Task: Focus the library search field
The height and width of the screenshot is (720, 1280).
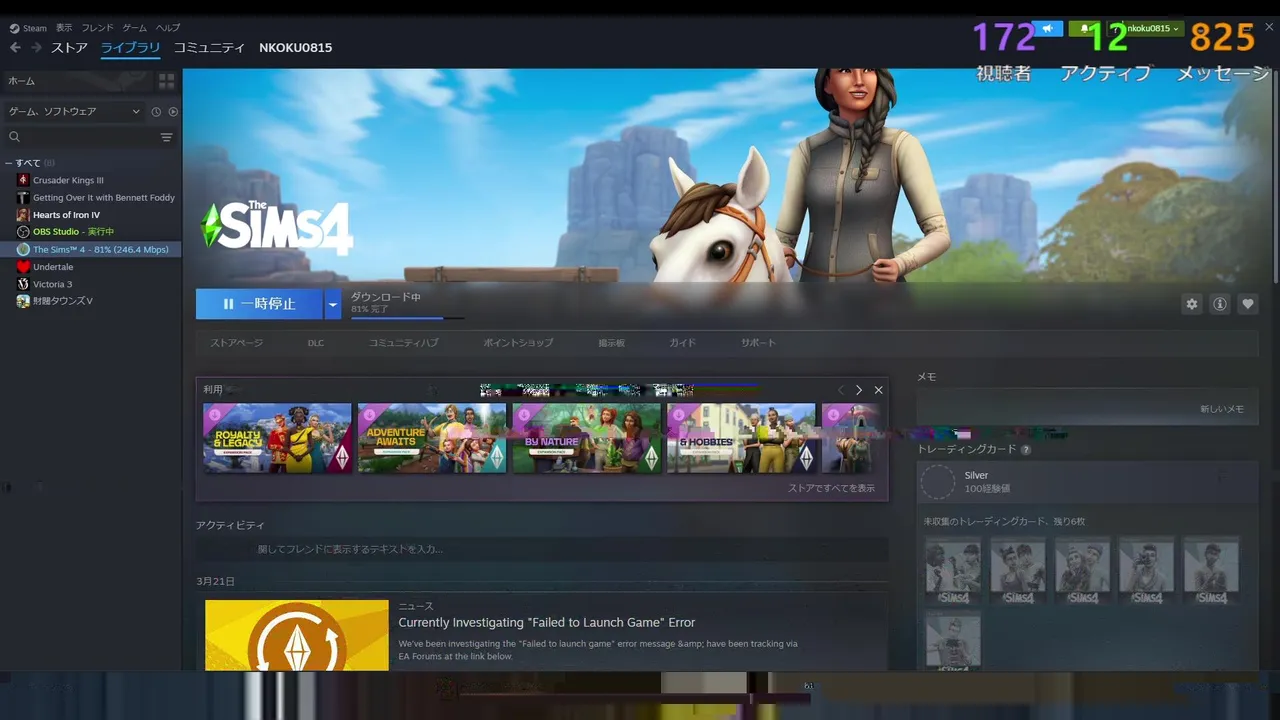Action: coord(88,137)
